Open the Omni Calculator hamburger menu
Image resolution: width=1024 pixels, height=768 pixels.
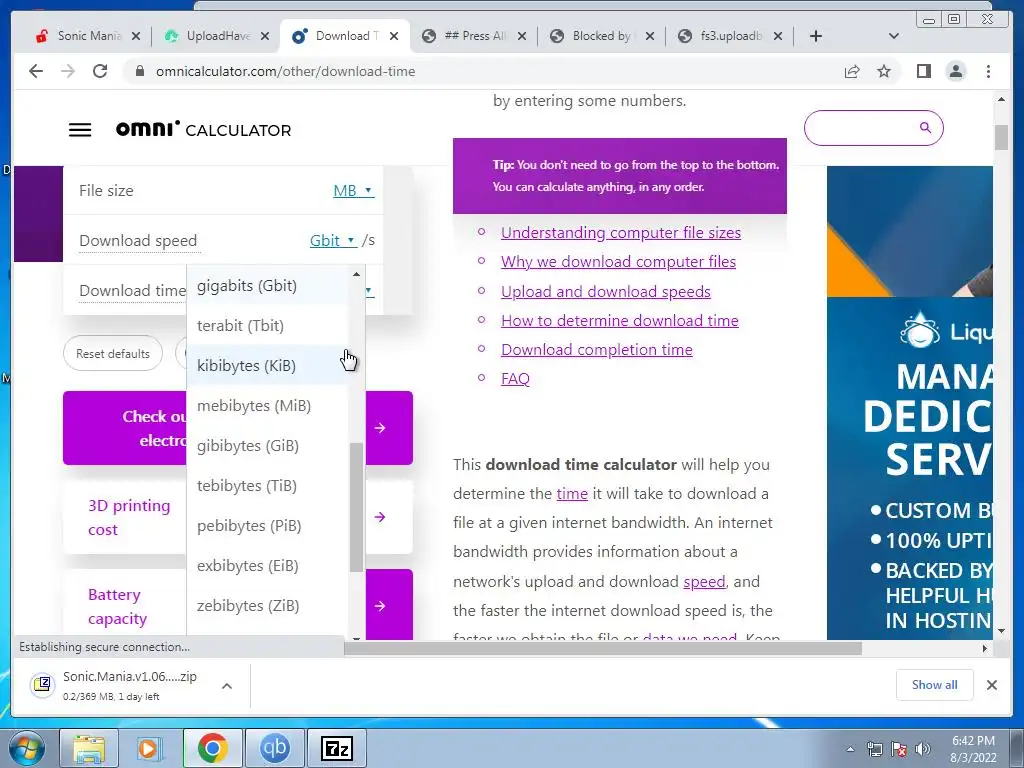tap(80, 129)
